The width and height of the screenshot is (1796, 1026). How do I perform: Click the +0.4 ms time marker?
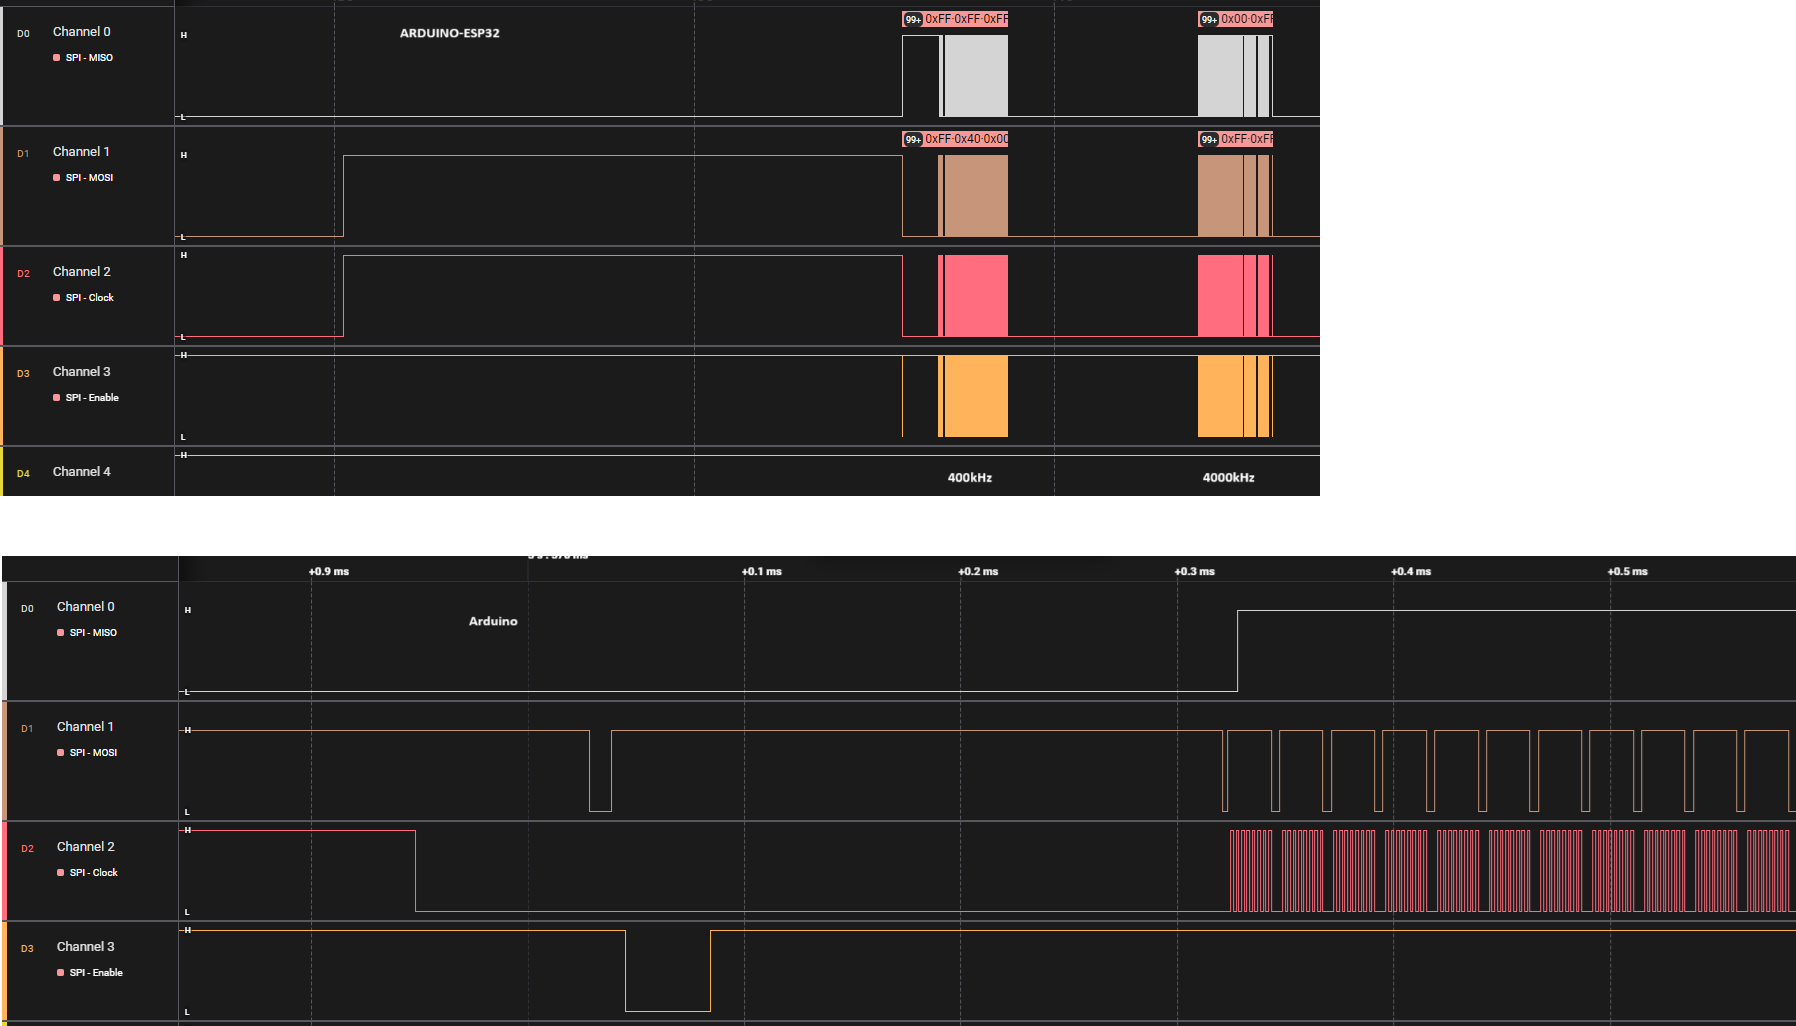pyautogui.click(x=1411, y=572)
